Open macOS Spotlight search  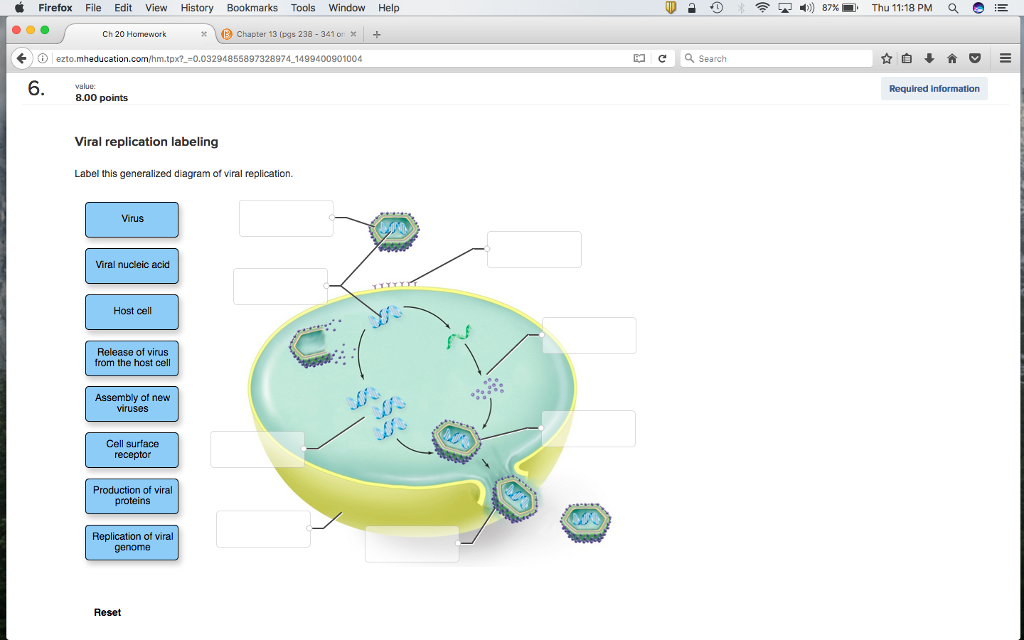tap(952, 8)
